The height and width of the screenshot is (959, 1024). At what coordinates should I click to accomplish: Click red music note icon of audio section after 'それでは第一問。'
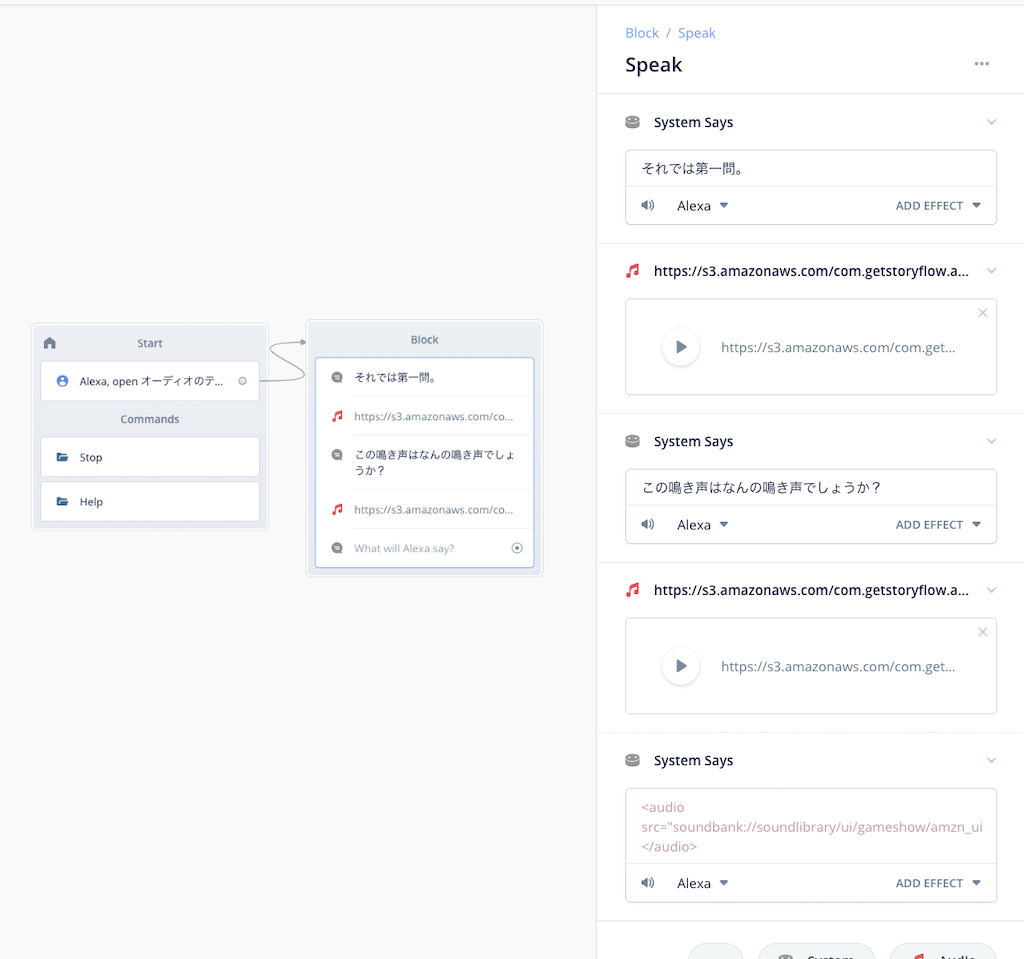coord(632,270)
